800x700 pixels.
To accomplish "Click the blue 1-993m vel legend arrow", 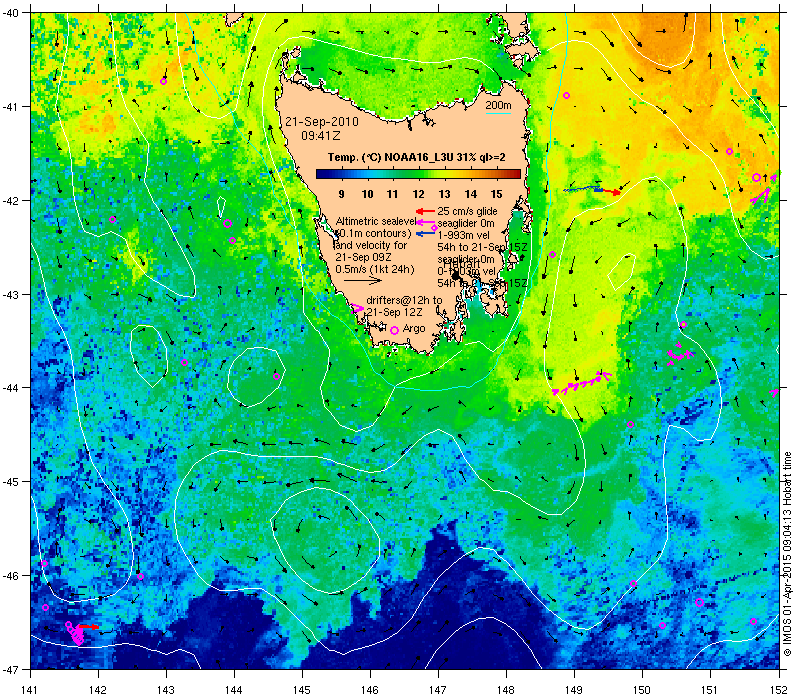I will pyautogui.click(x=425, y=234).
